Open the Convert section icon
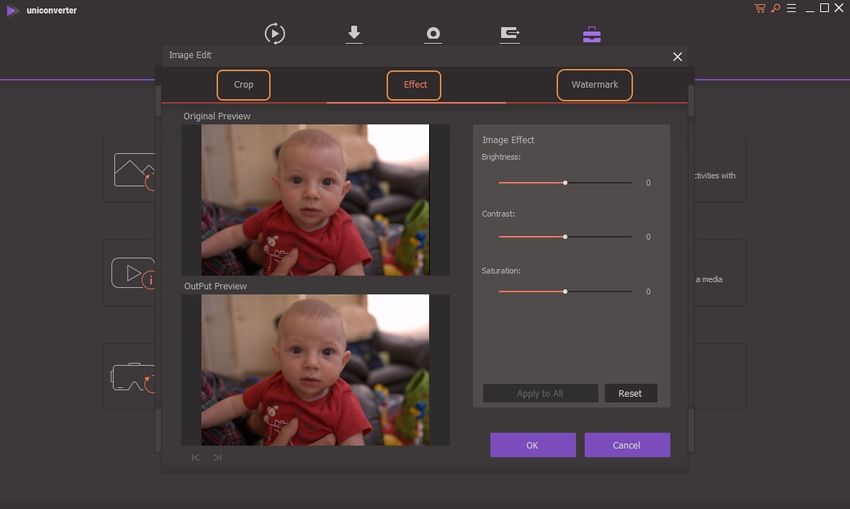Screen dimensions: 850x509 click(x=275, y=34)
